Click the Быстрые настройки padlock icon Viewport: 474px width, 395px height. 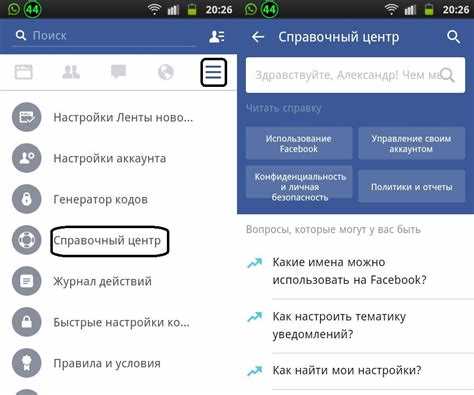[x=27, y=322]
